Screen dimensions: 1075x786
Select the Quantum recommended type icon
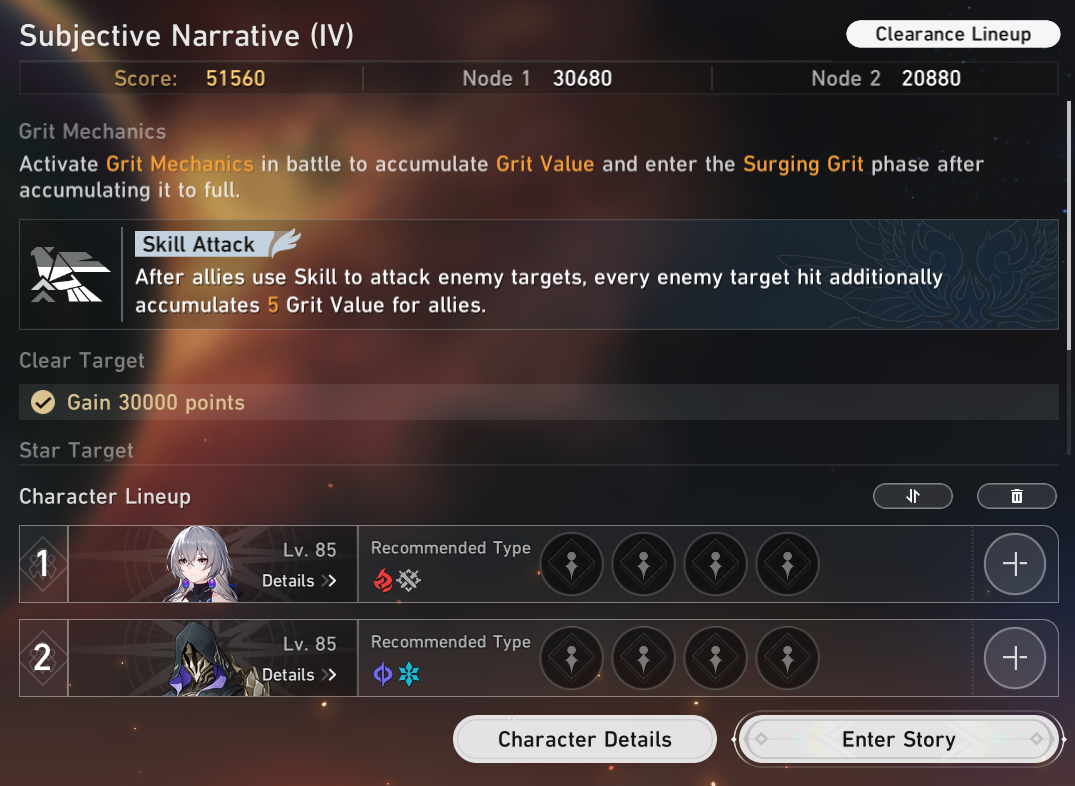coord(383,674)
